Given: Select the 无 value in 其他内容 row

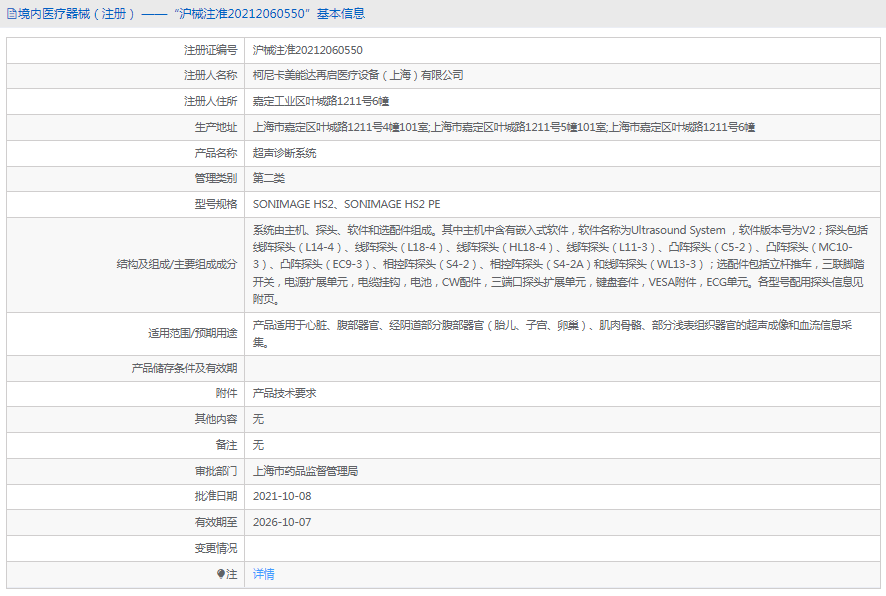Looking at the screenshot, I should (258, 419).
